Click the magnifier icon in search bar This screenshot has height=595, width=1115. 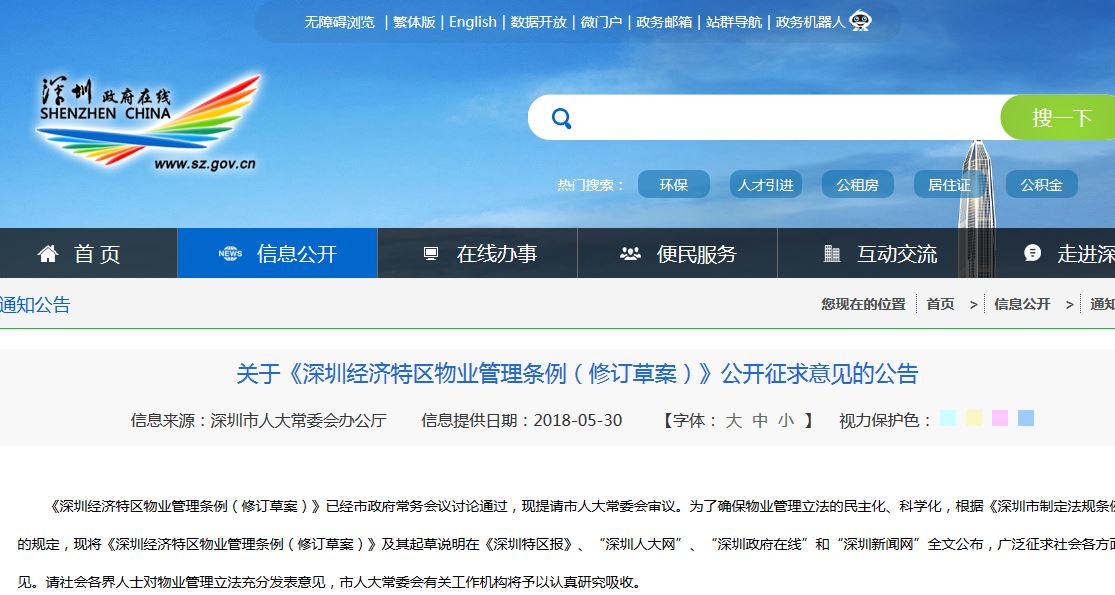pos(561,117)
